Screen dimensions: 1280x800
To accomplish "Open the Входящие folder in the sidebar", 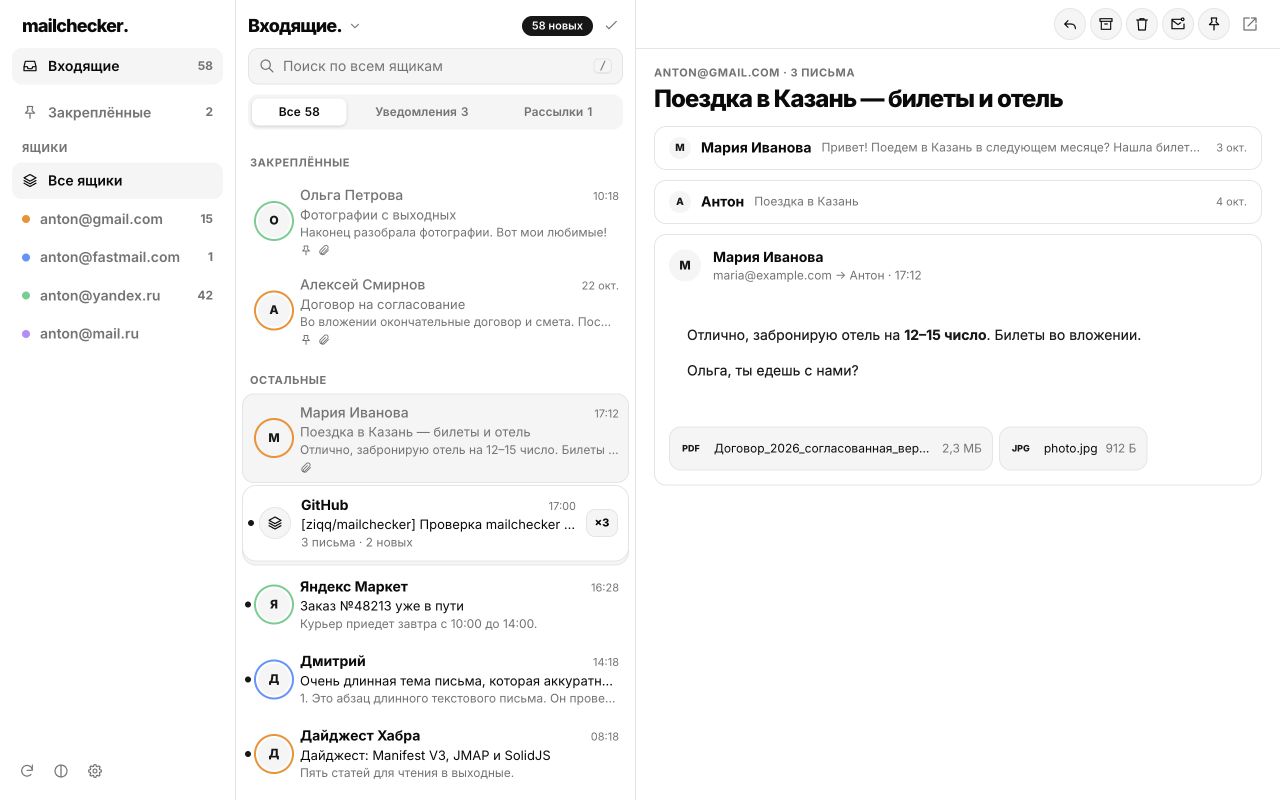I will click(117, 66).
